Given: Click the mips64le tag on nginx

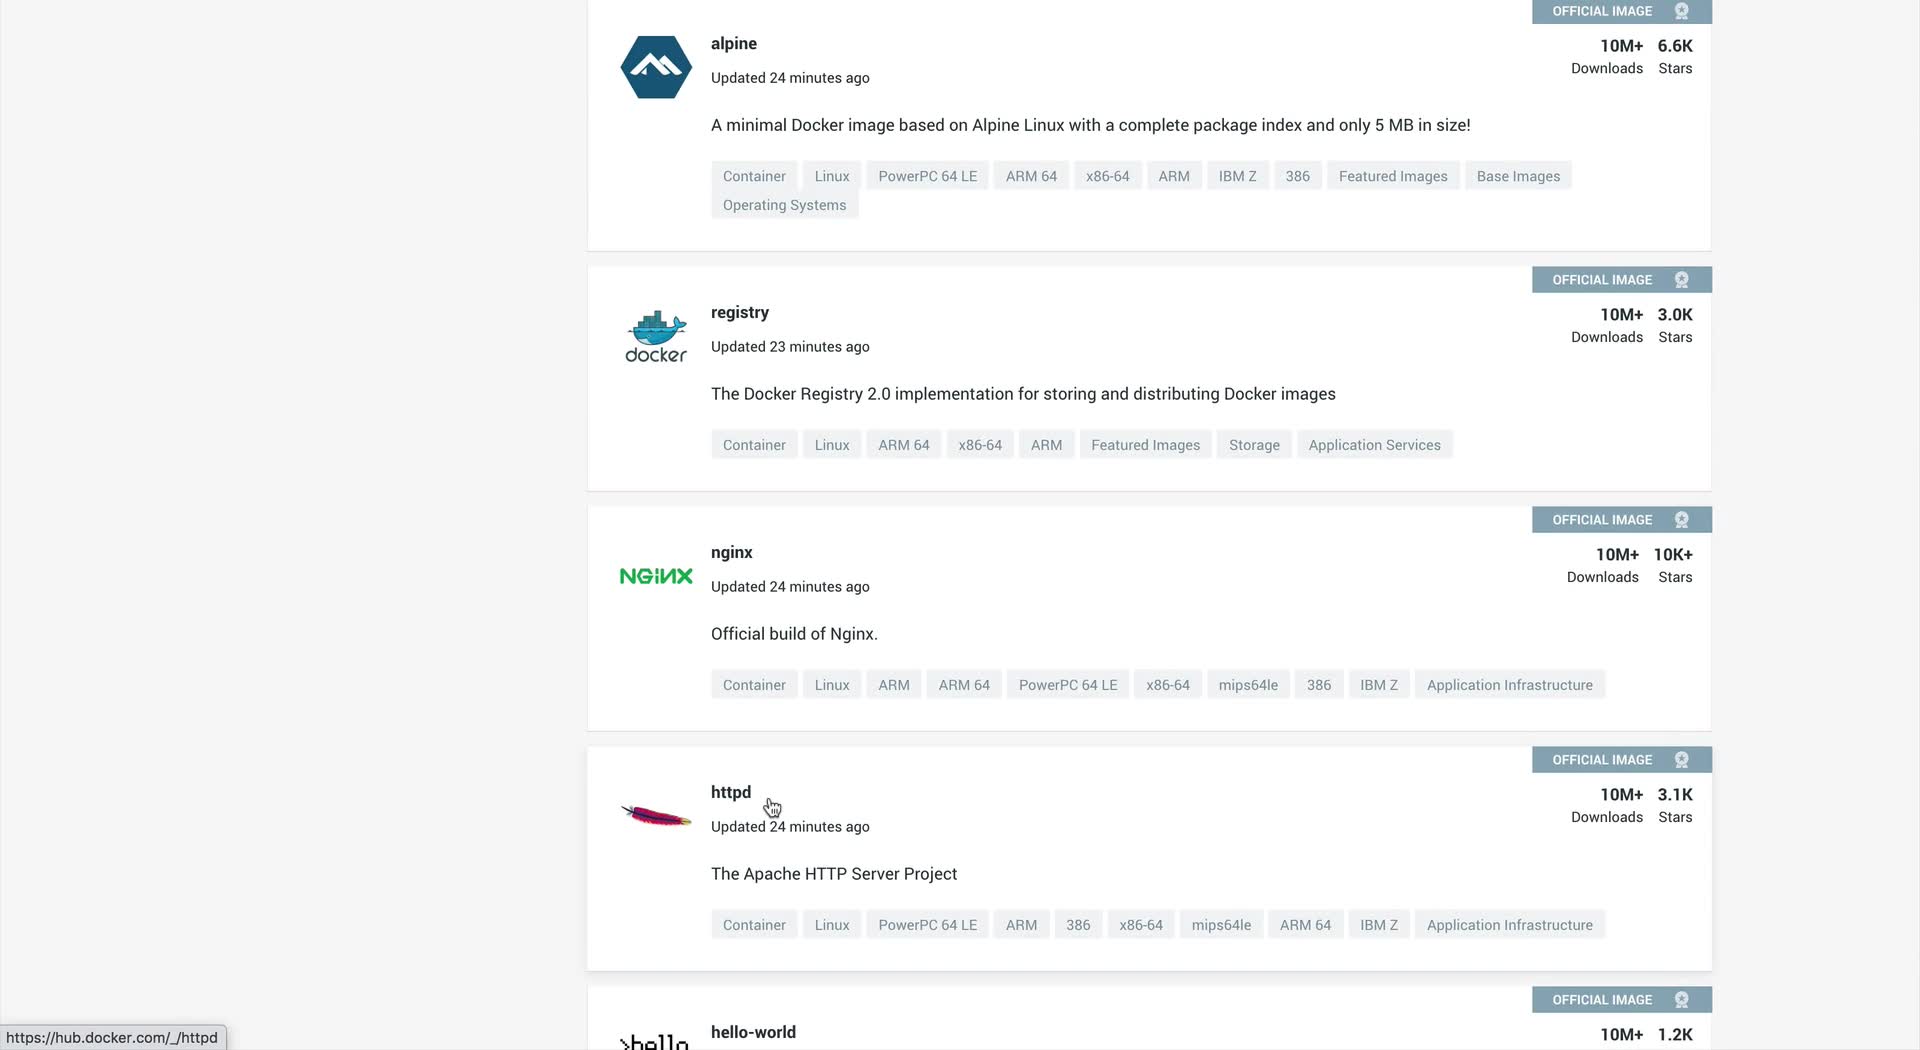Looking at the screenshot, I should coord(1248,685).
